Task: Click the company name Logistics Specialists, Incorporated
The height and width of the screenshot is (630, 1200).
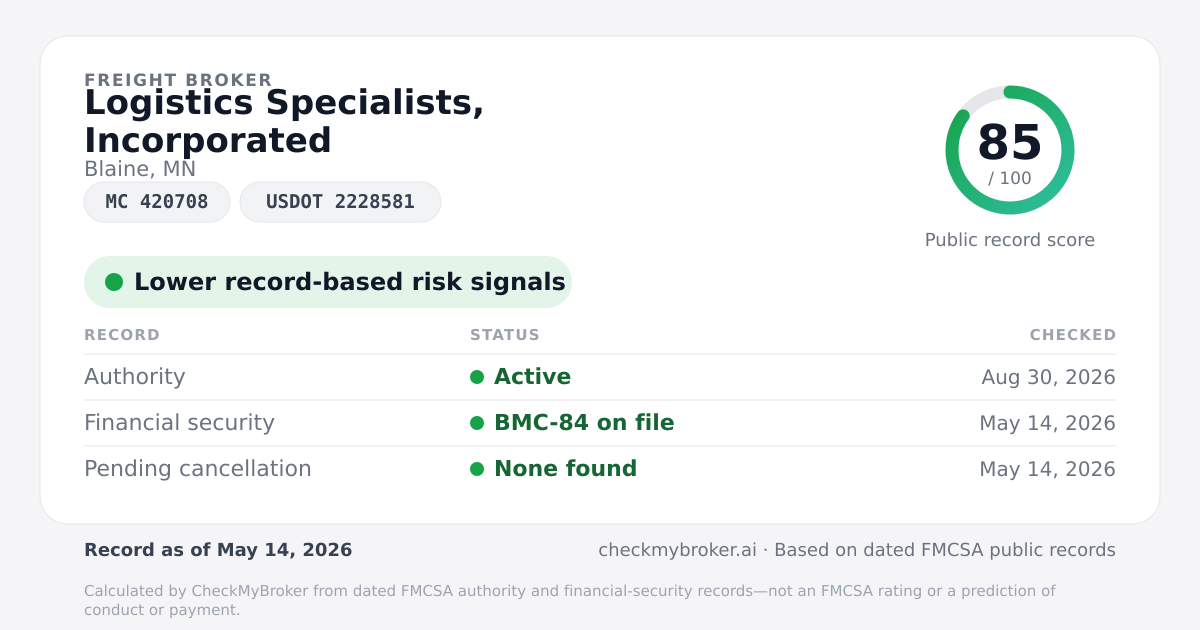Action: (284, 121)
